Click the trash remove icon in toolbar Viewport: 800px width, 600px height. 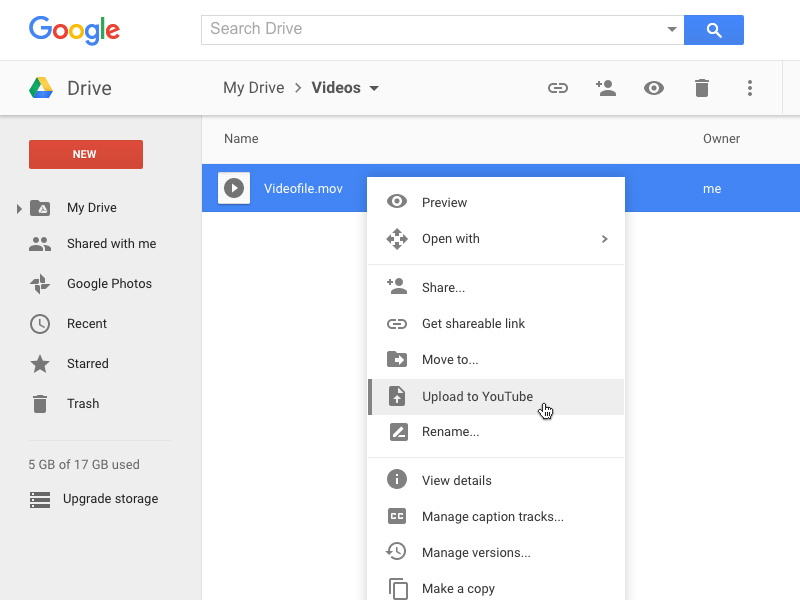(x=702, y=88)
